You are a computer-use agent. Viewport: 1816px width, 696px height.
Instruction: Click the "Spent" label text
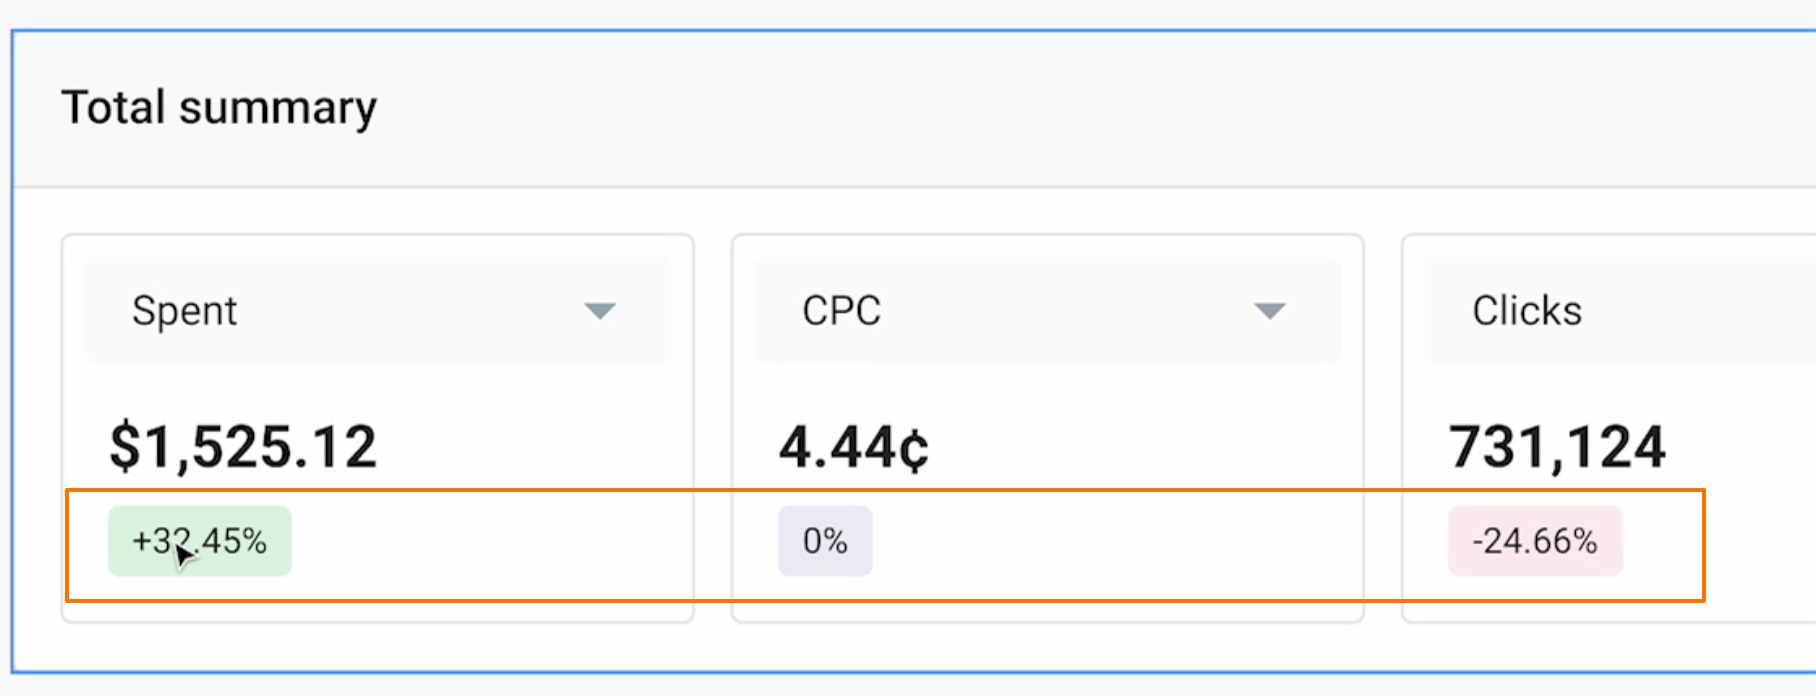click(x=185, y=311)
